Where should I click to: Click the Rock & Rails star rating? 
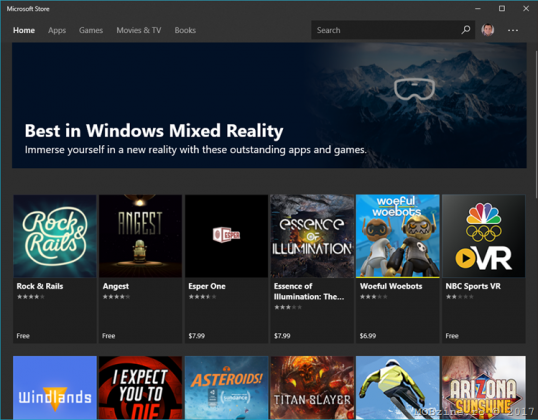click(x=31, y=297)
